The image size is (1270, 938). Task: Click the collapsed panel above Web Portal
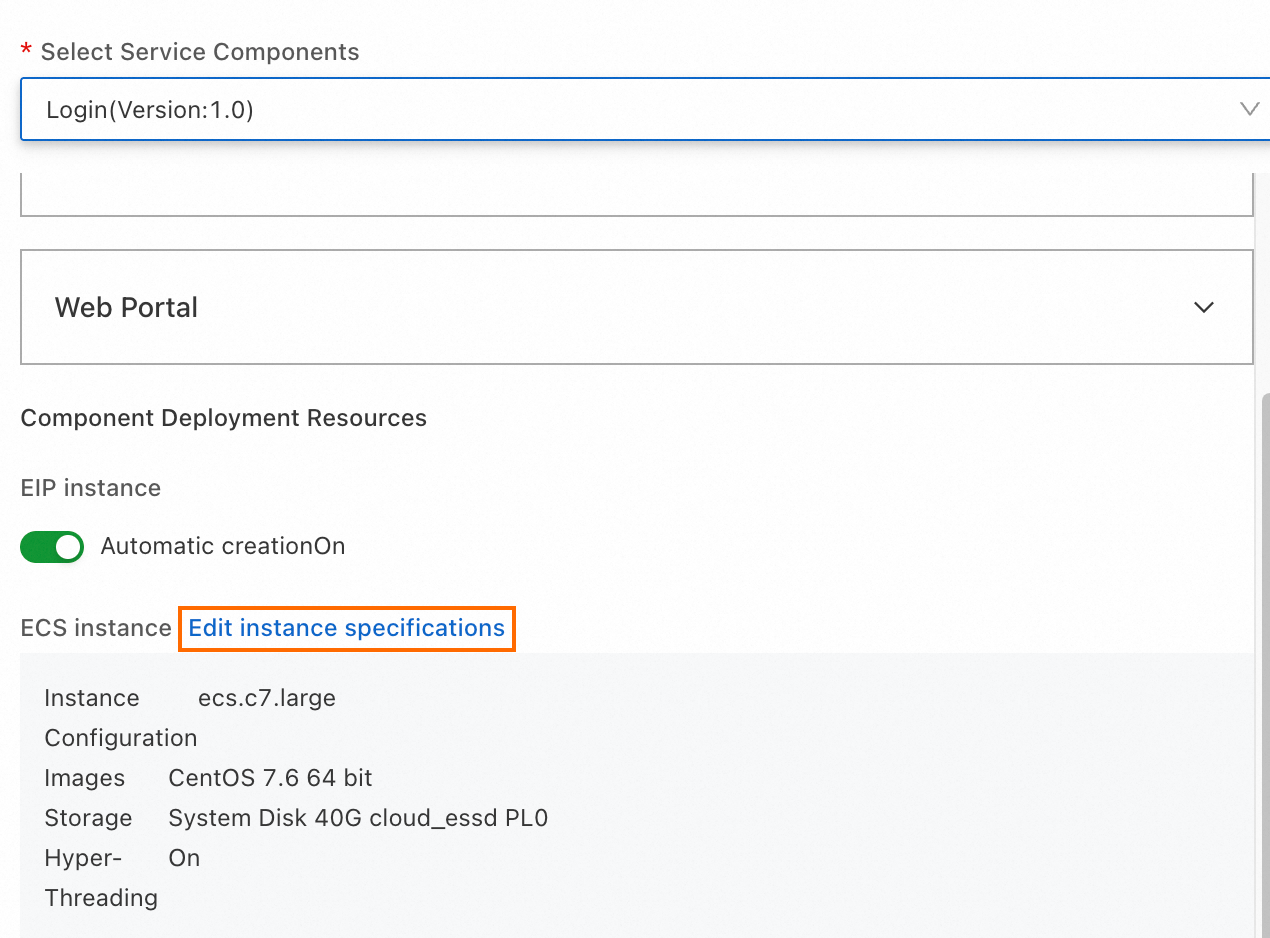(x=636, y=195)
